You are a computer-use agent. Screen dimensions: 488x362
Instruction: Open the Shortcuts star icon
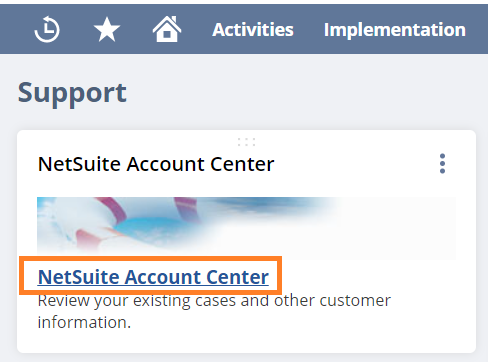click(107, 30)
